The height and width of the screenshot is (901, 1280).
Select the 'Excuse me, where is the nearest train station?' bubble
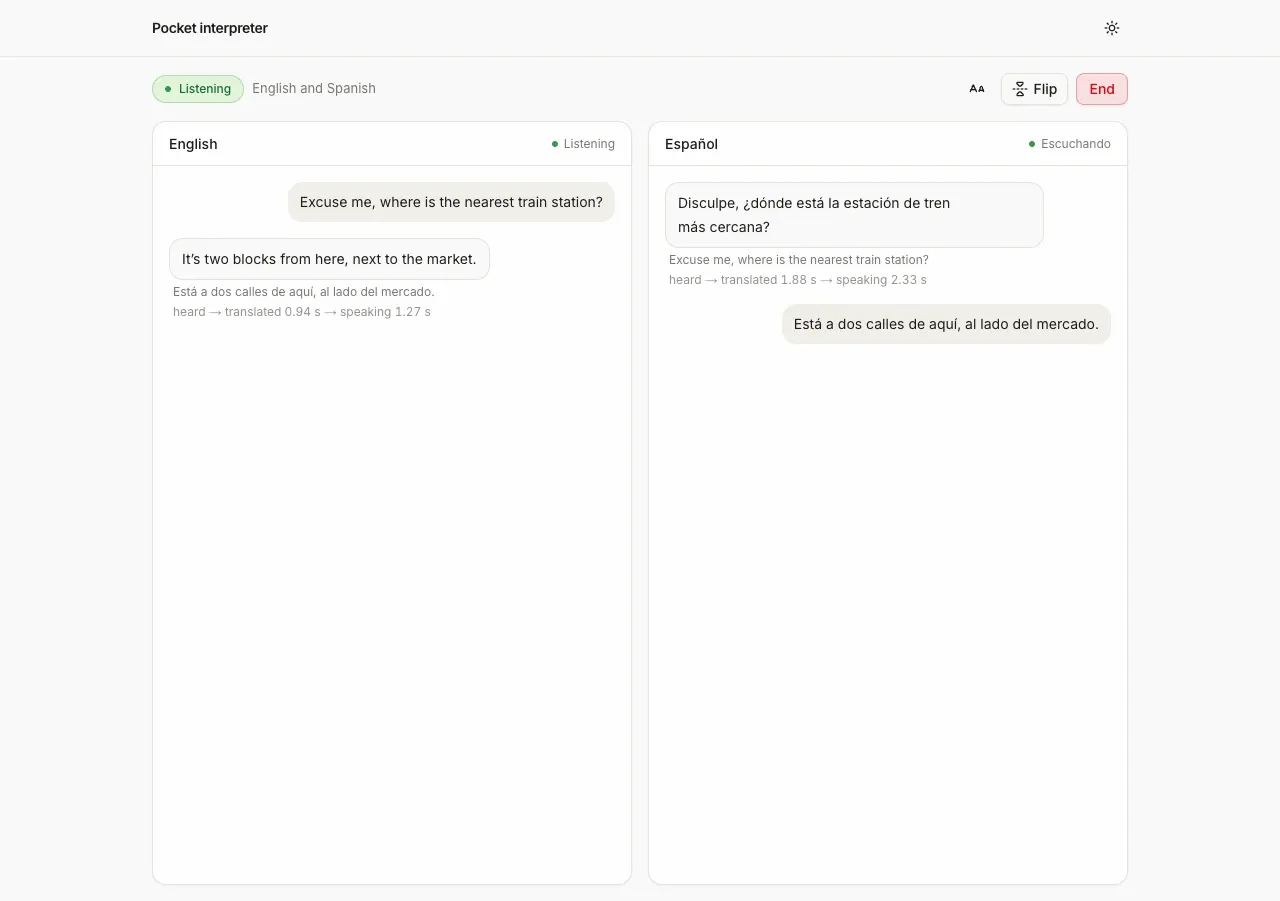[x=451, y=202]
